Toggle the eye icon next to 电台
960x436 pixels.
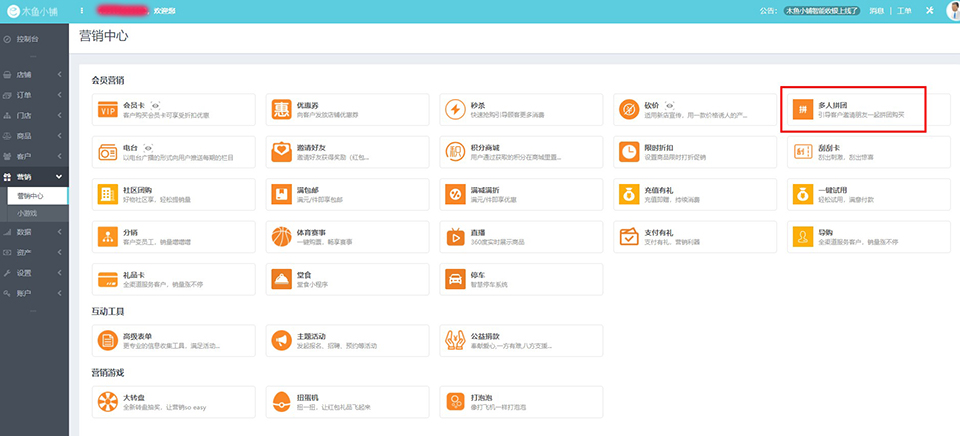147,146
